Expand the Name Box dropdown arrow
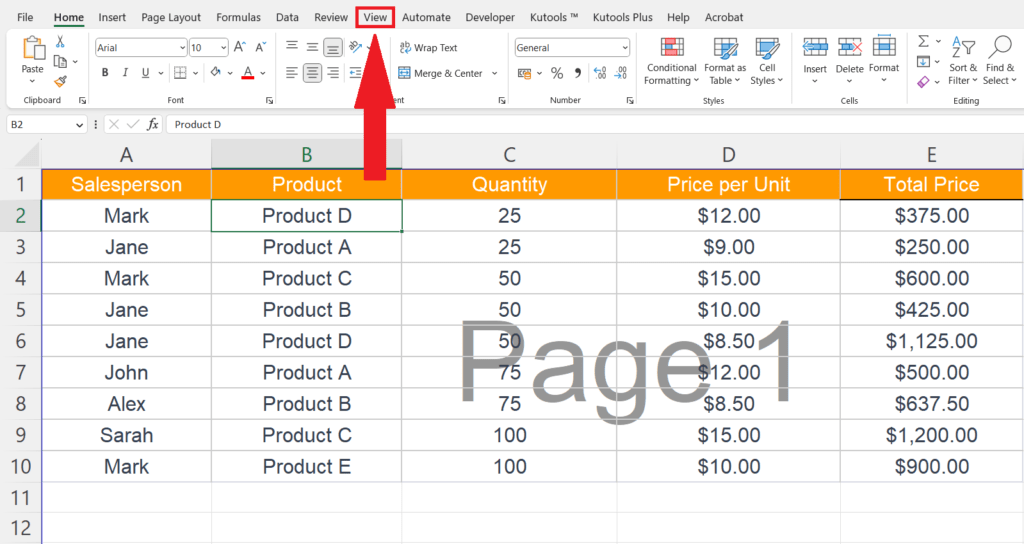The width and height of the screenshot is (1024, 544). [80, 124]
